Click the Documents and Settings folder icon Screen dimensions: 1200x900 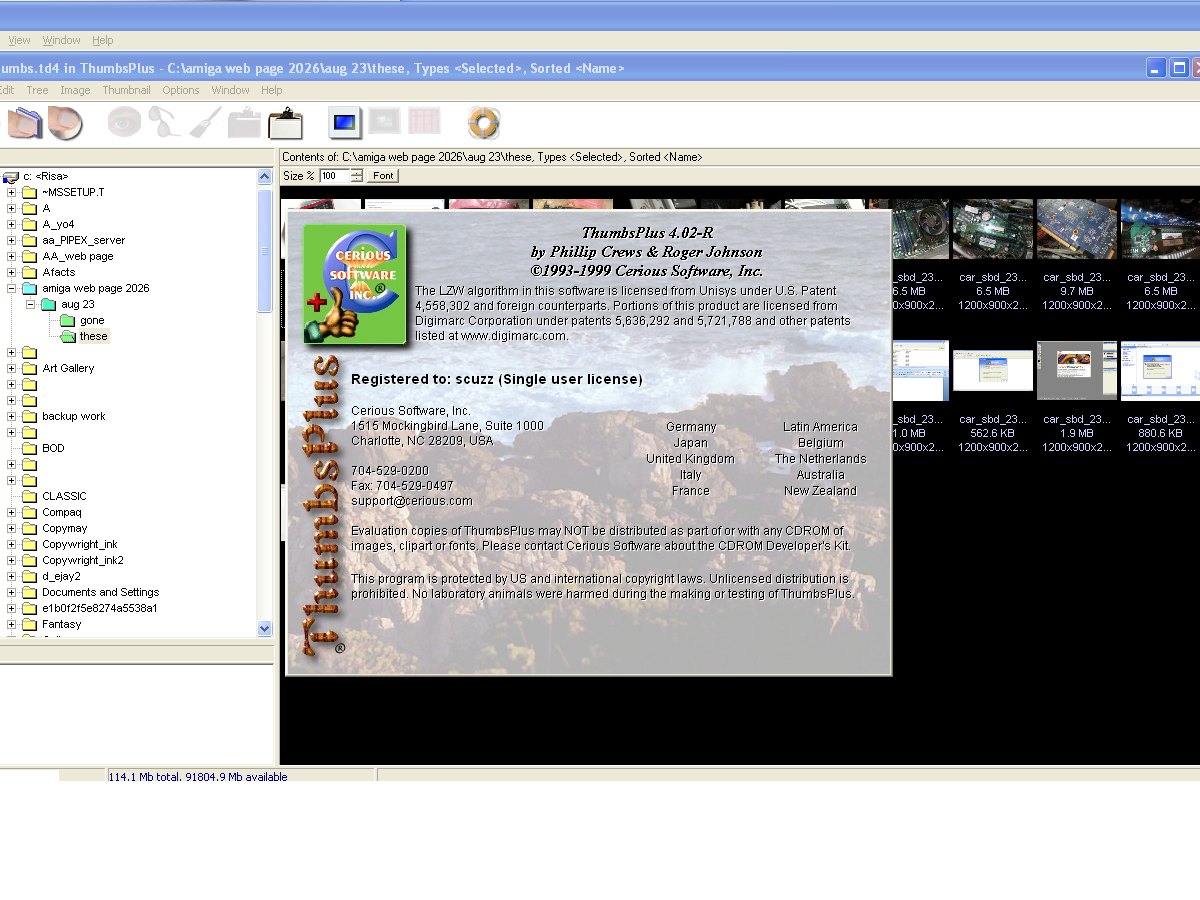30,592
